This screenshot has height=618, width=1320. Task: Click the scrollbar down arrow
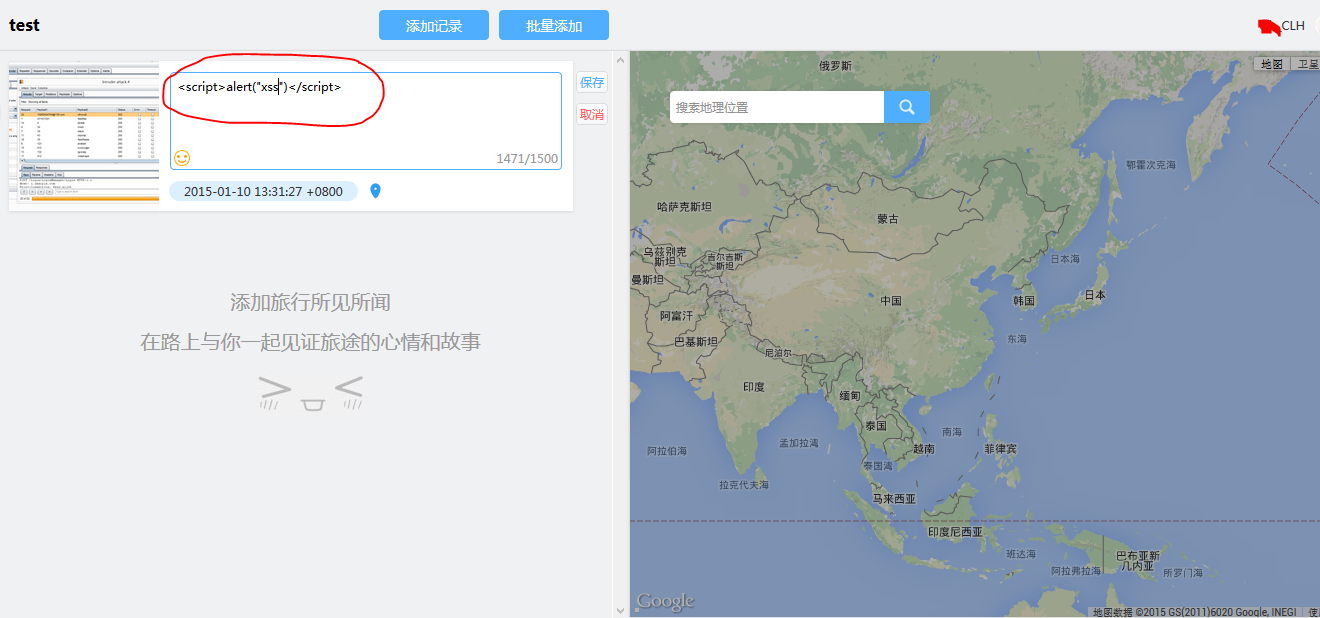tap(620, 609)
